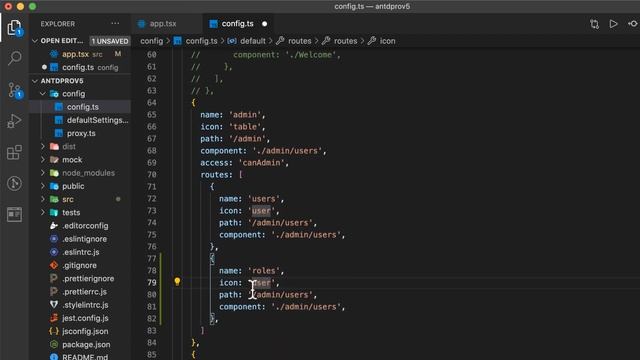Click the 'roles' string on line 78
Image resolution: width=640 pixels, height=360 pixels.
tap(263, 271)
